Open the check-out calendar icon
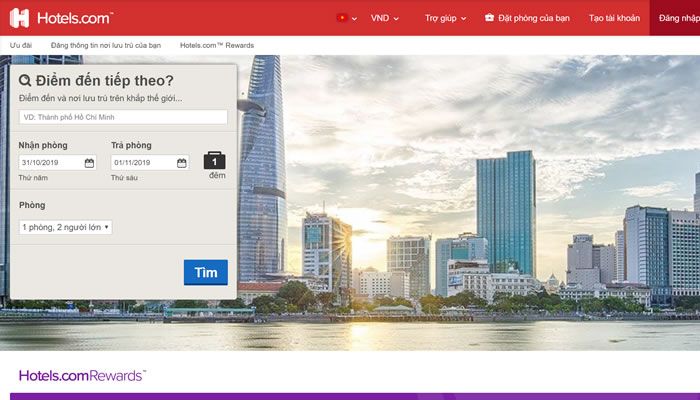 tap(182, 163)
